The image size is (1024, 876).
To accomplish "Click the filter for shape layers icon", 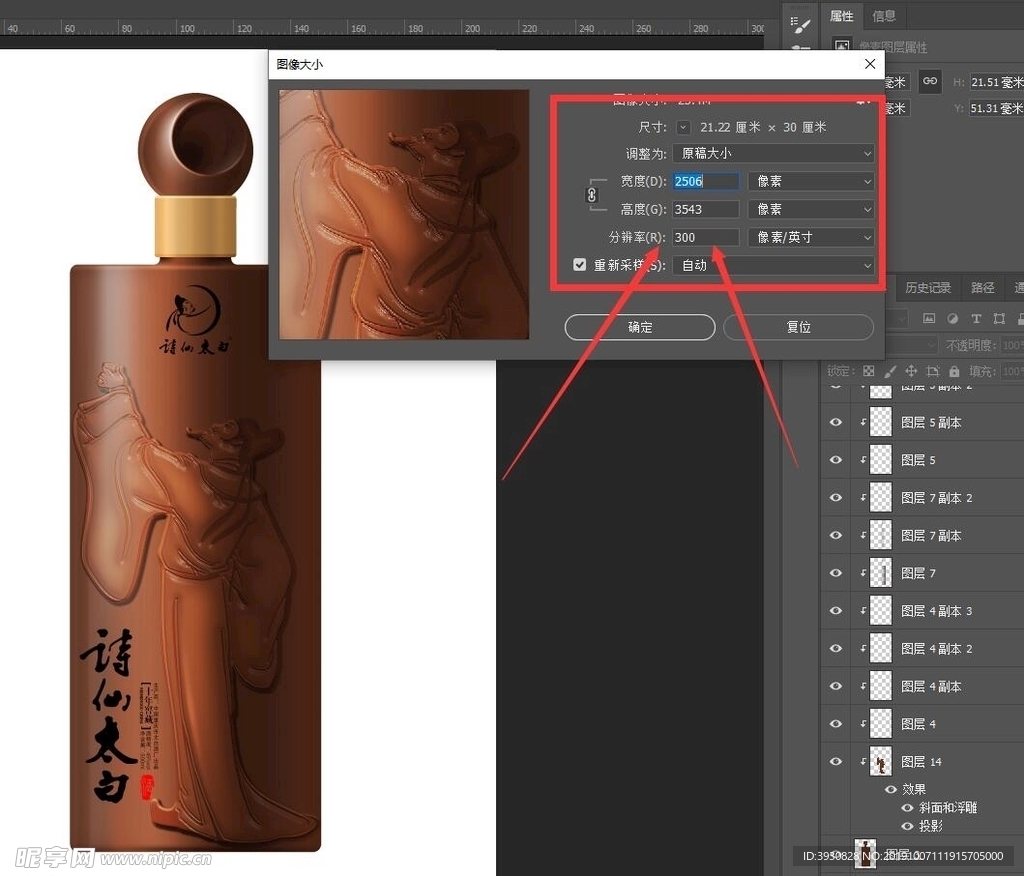I will click(1000, 318).
